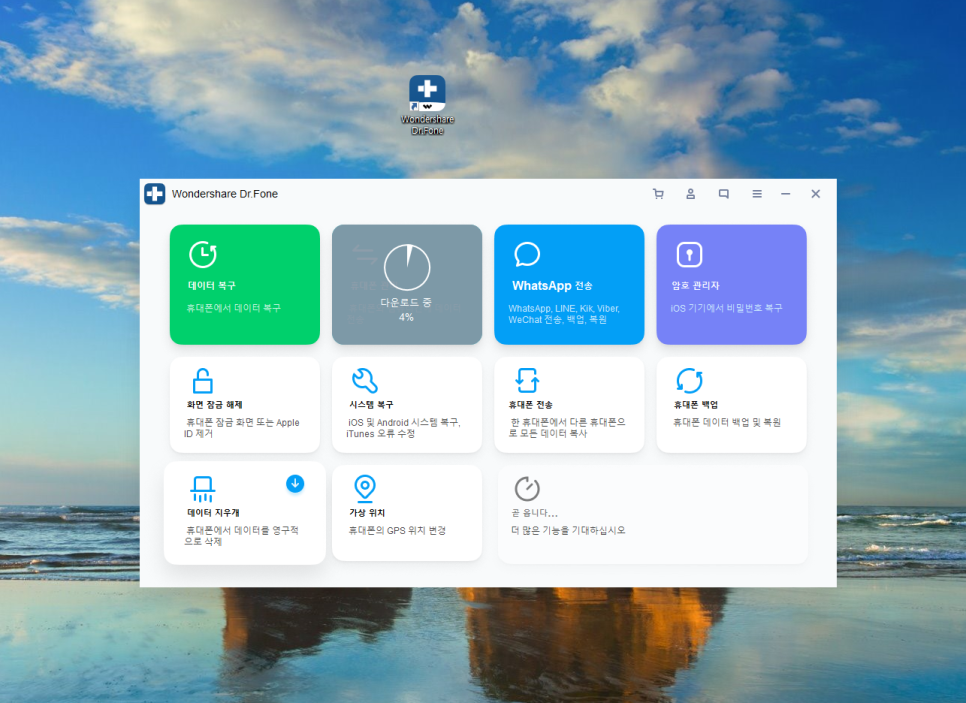Open the 휴대폰 백업 card
Viewport: 966px width, 703px height.
click(x=731, y=405)
